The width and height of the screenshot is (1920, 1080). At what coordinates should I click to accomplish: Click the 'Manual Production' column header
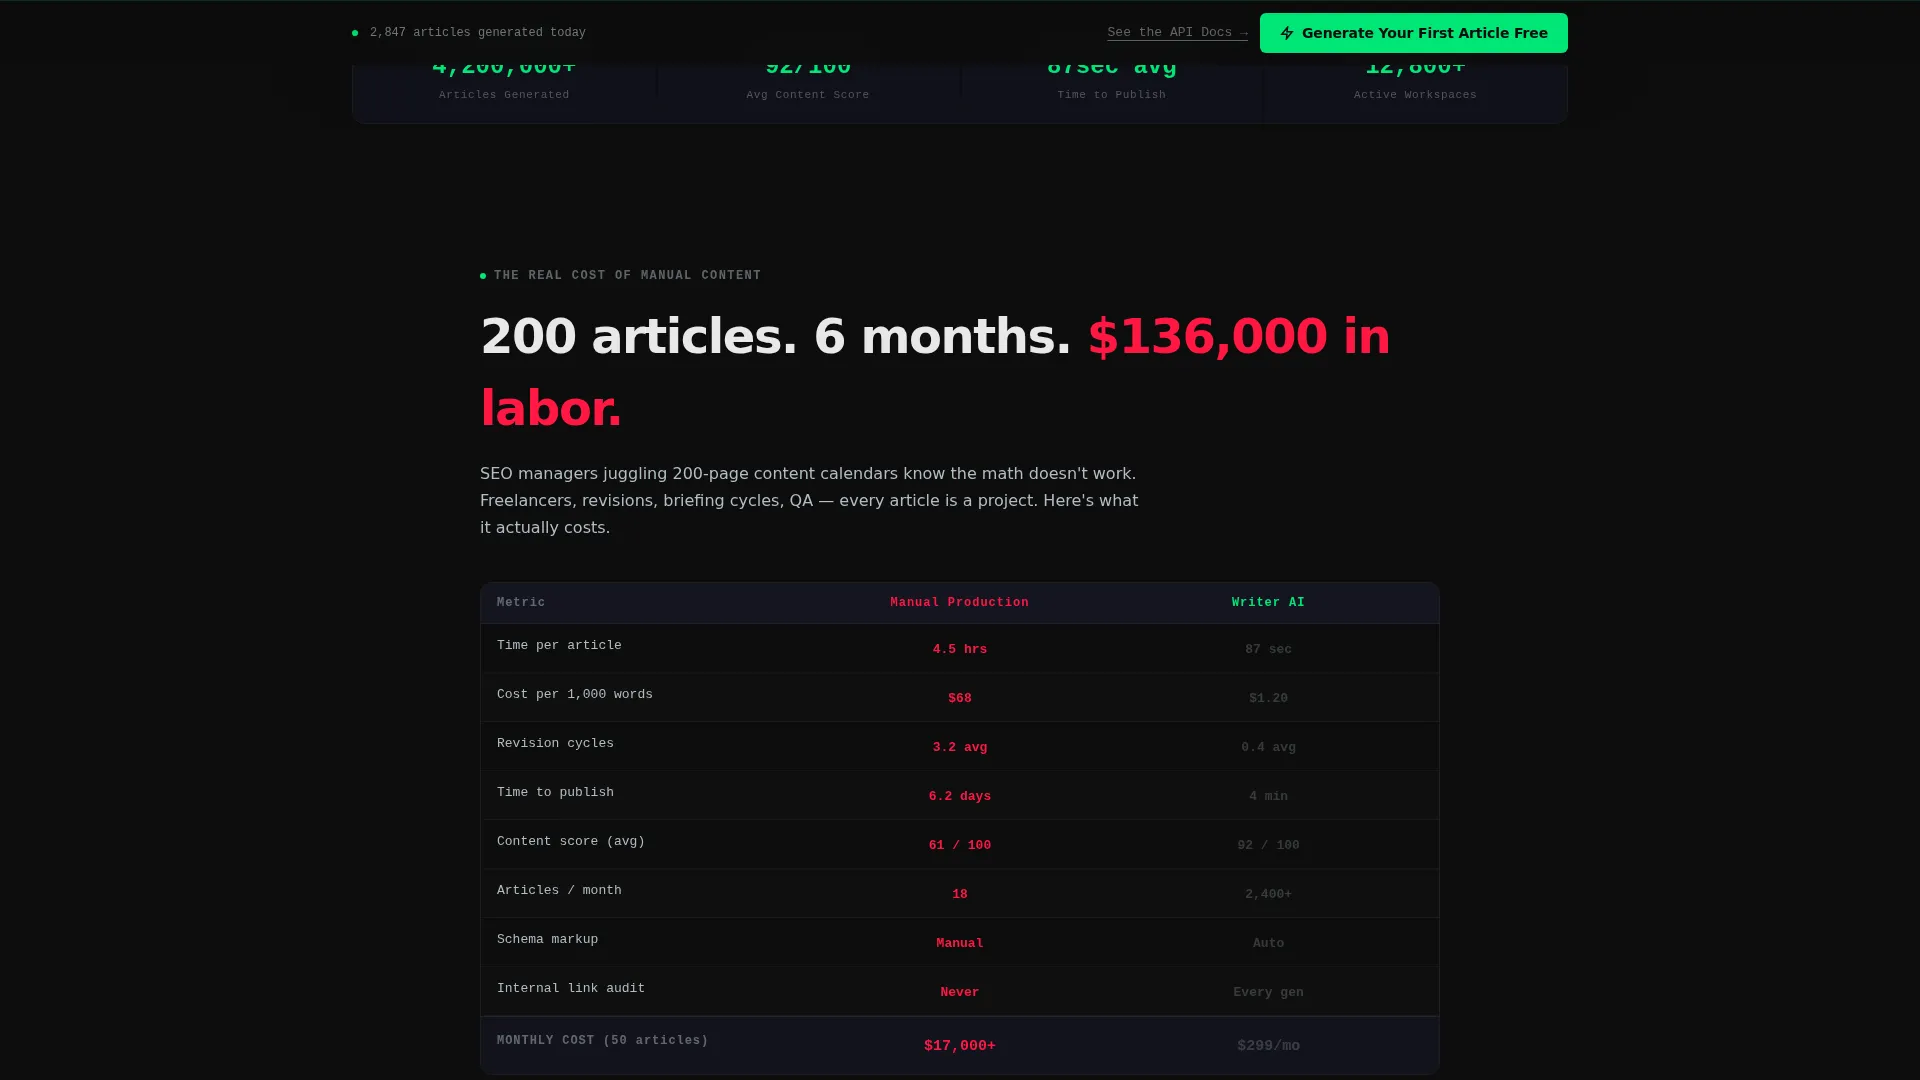pyautogui.click(x=959, y=603)
